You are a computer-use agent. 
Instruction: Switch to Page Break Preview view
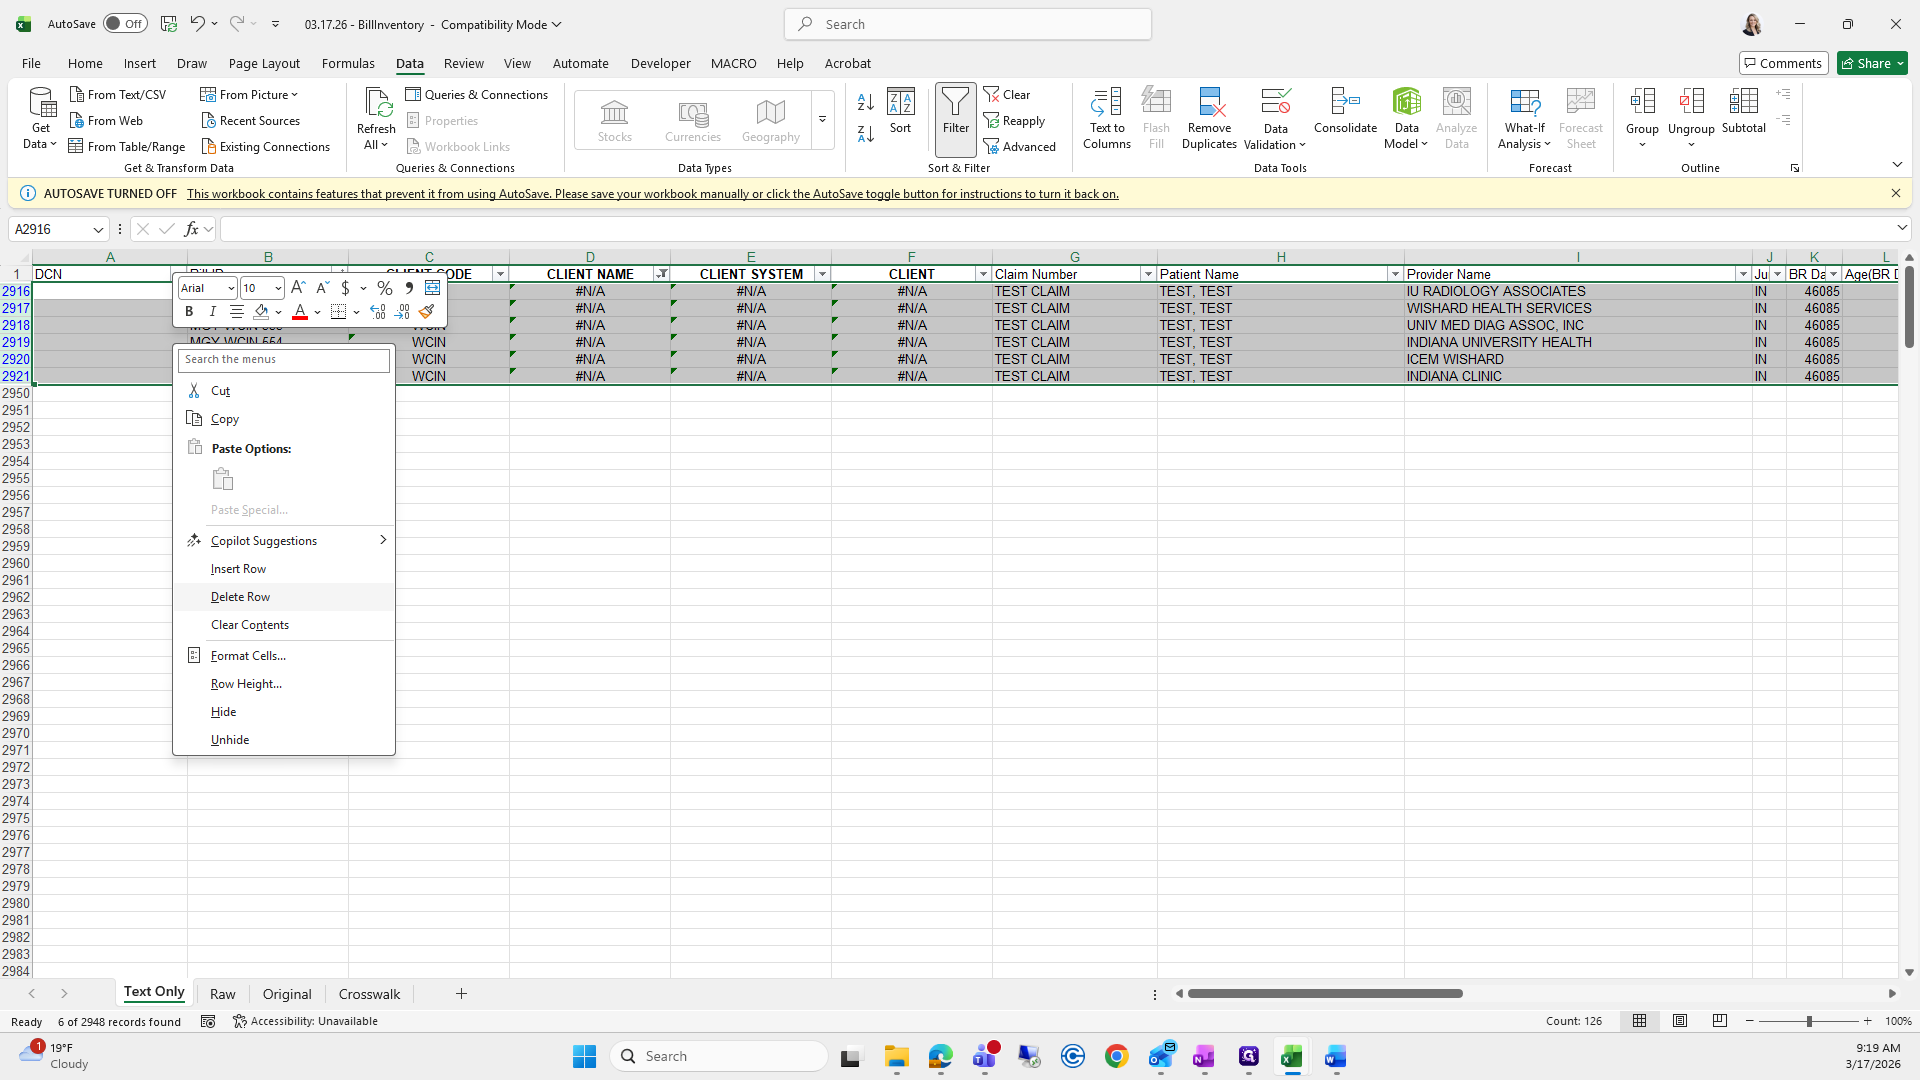(x=1720, y=1021)
